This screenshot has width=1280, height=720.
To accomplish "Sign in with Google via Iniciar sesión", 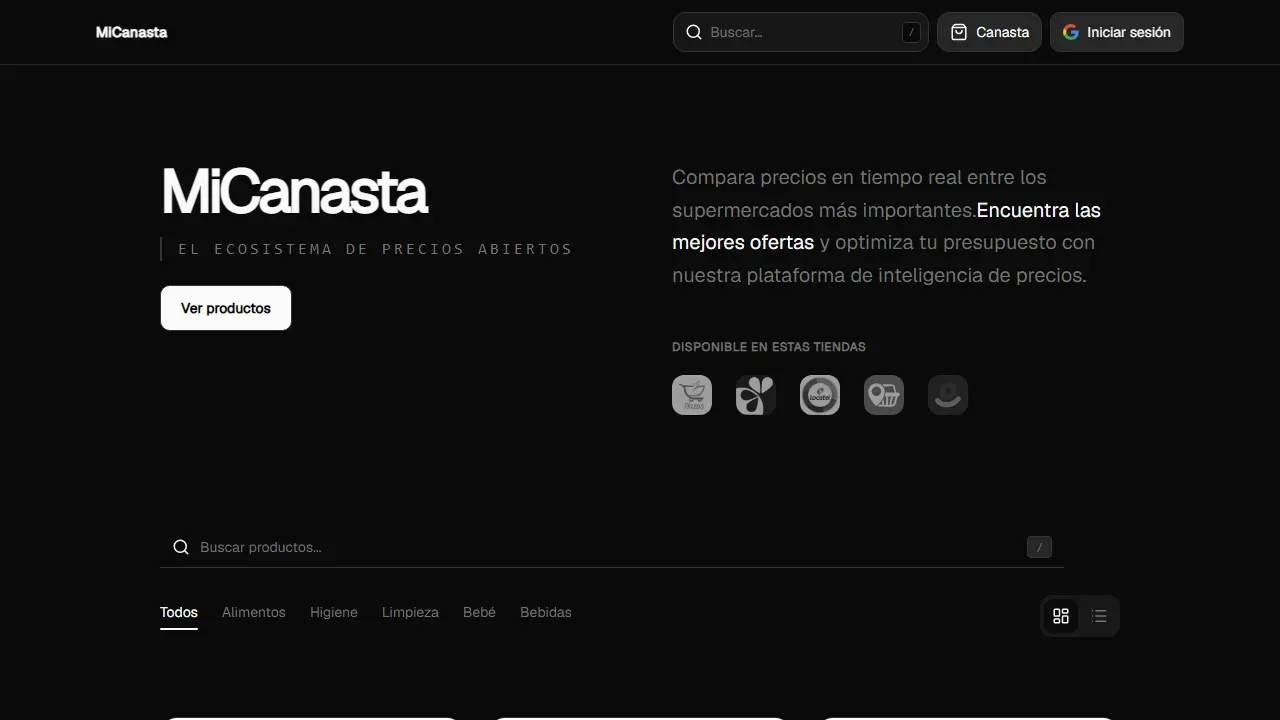I will click(1117, 32).
